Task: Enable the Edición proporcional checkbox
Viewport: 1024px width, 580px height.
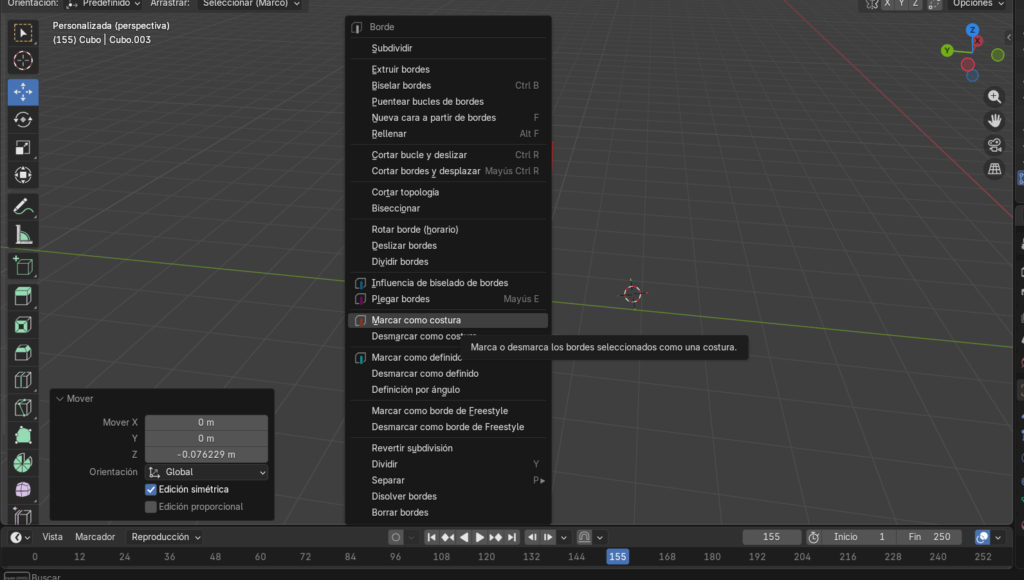Action: click(x=151, y=507)
